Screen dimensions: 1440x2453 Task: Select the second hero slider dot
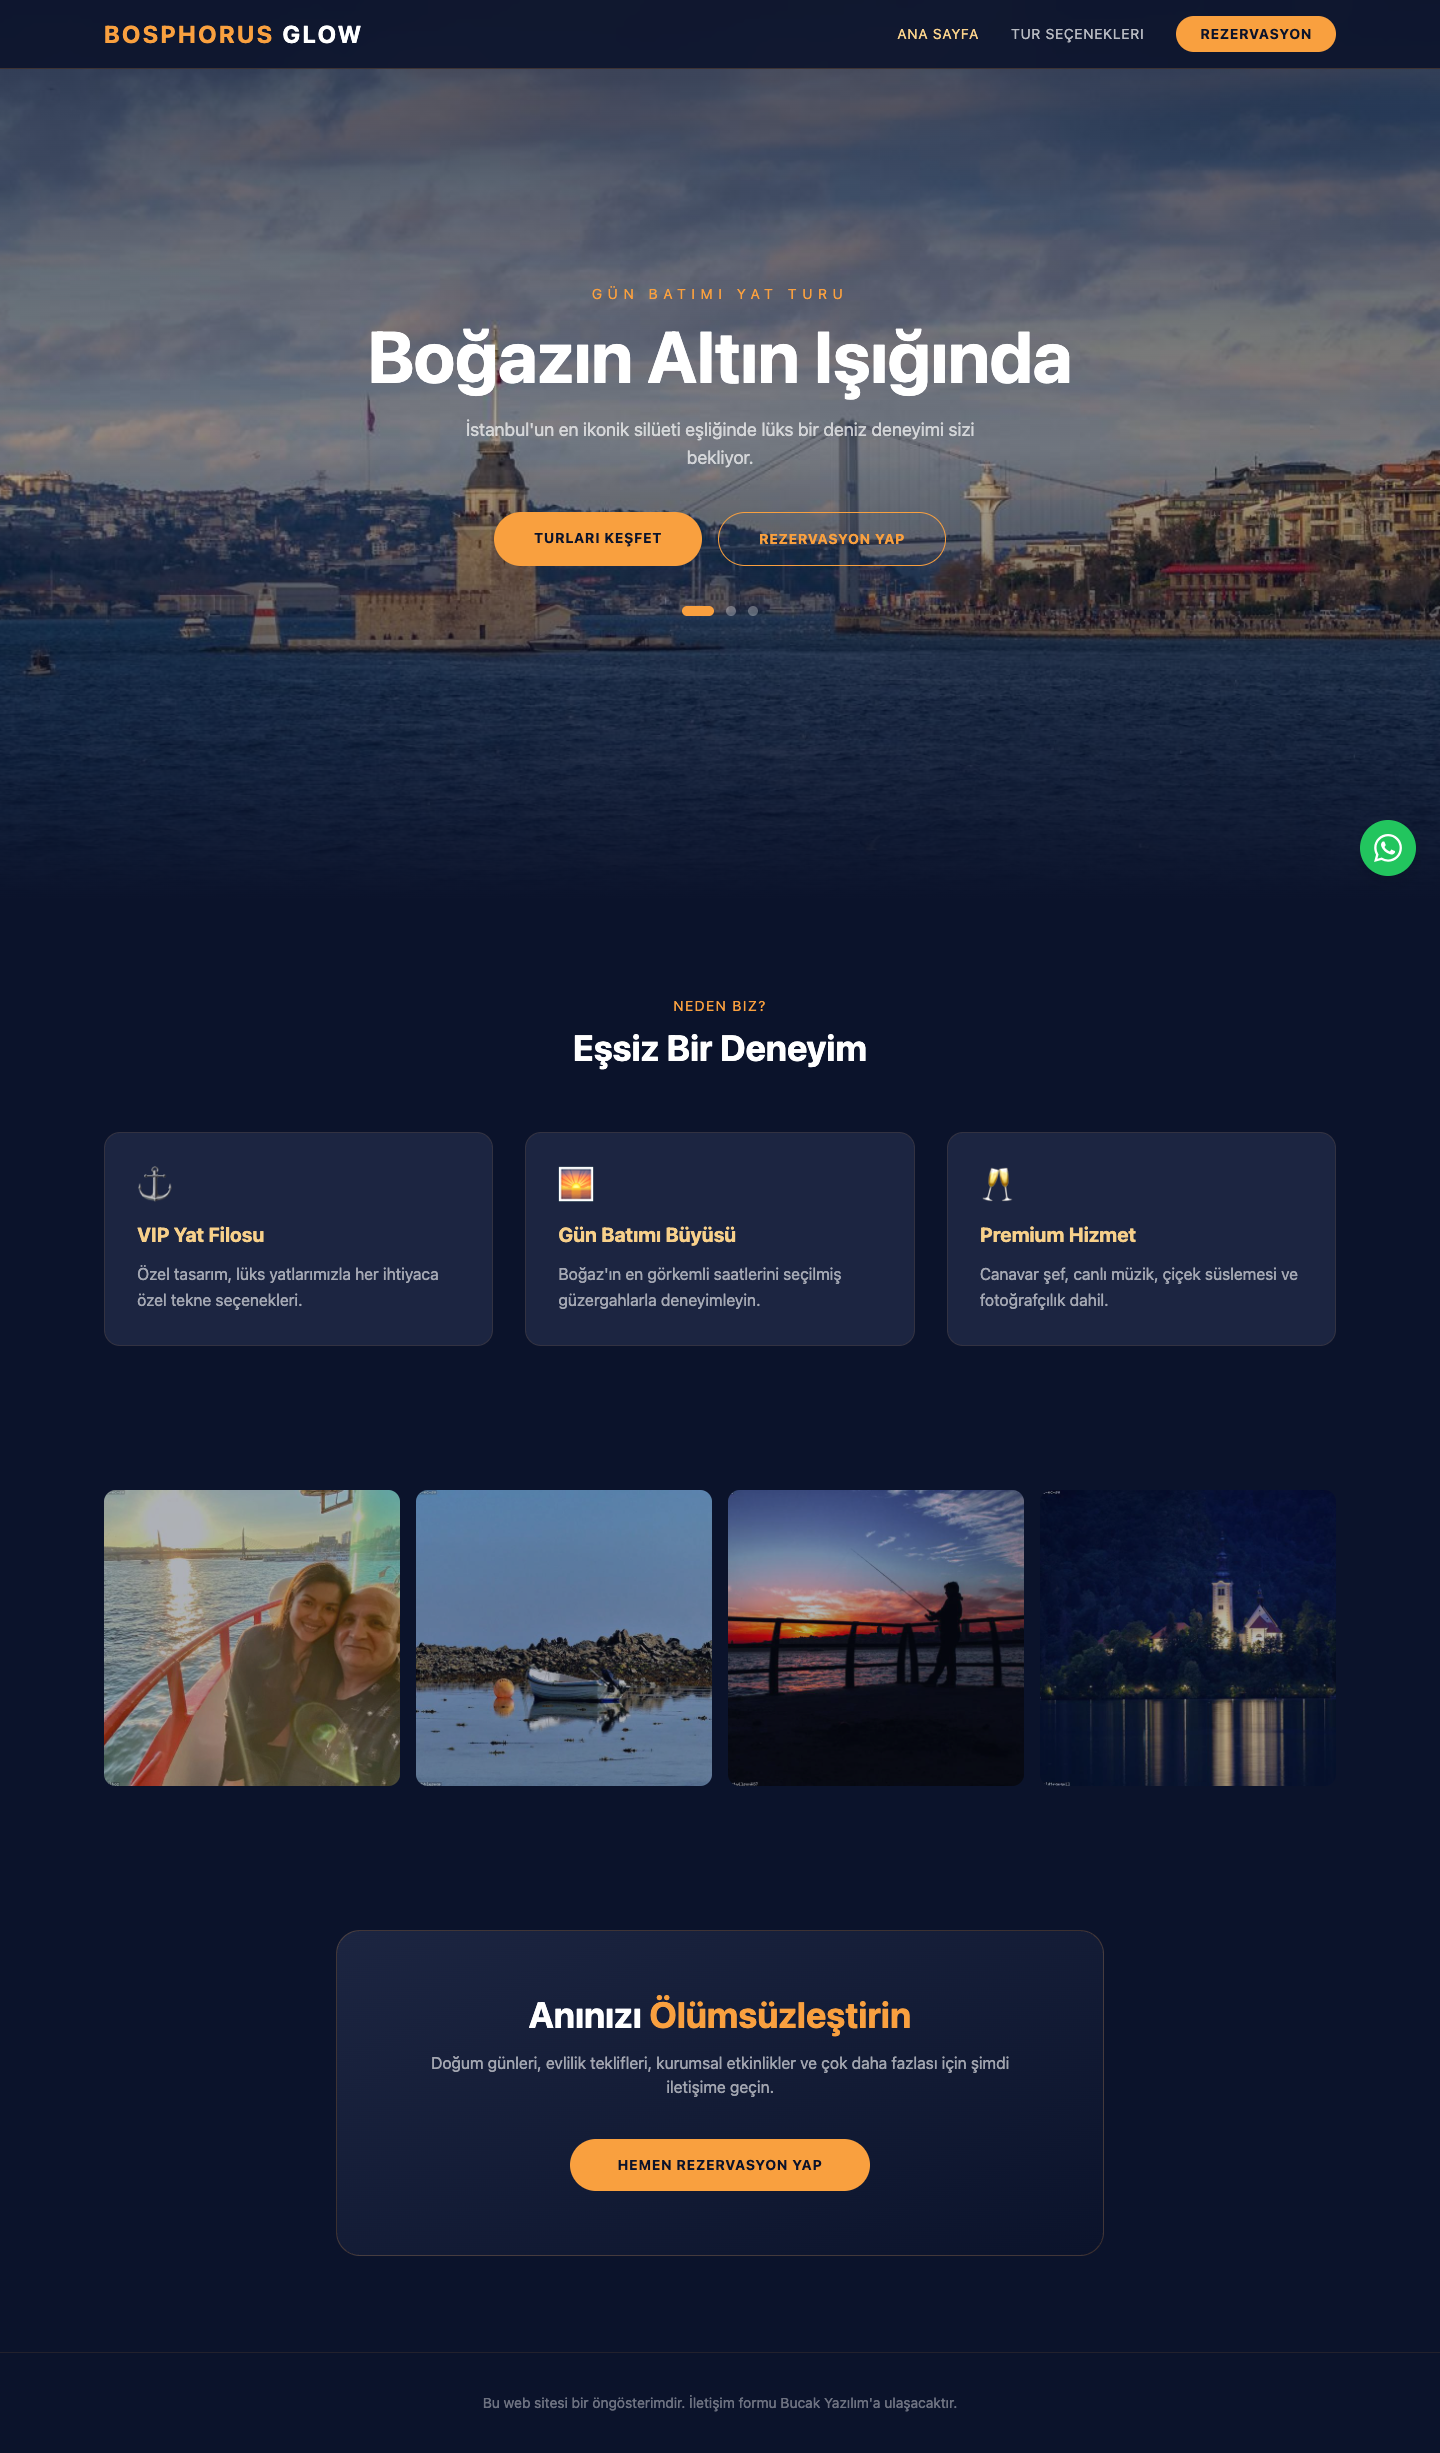coord(731,611)
